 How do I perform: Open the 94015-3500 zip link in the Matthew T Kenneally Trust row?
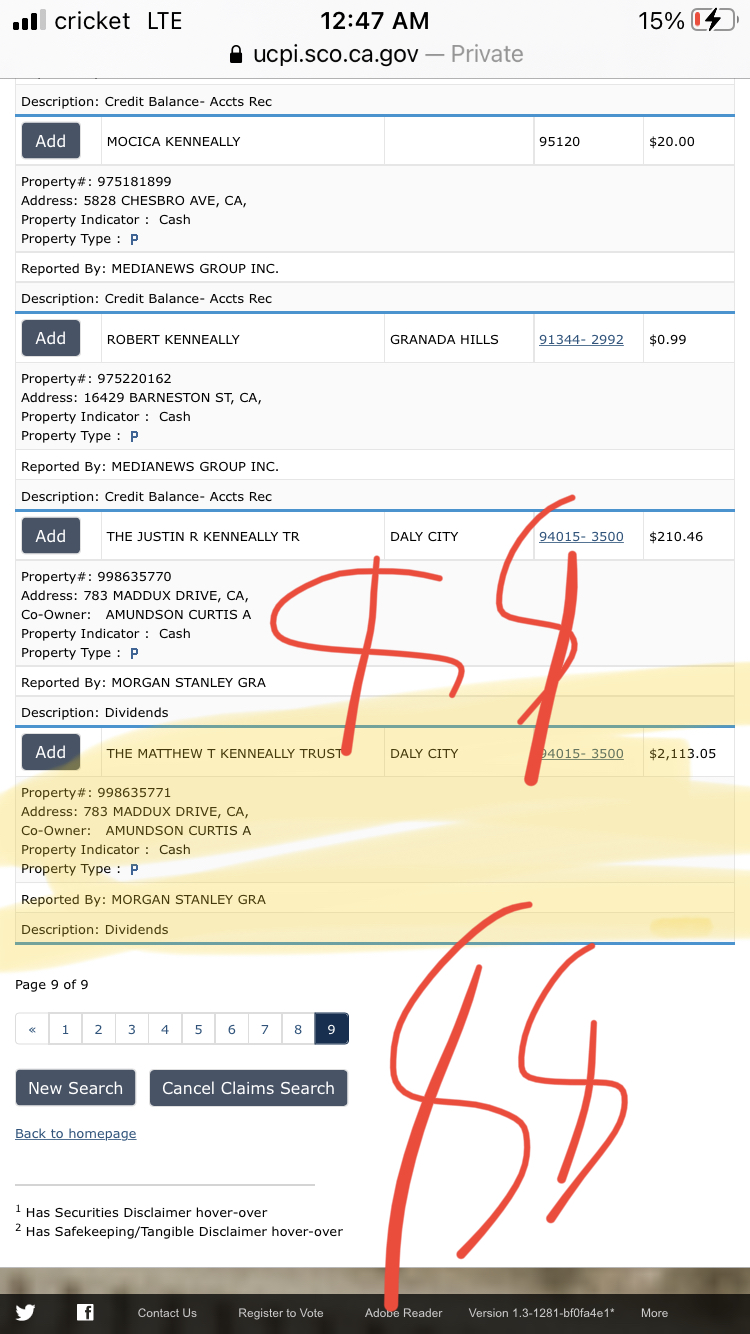[581, 753]
